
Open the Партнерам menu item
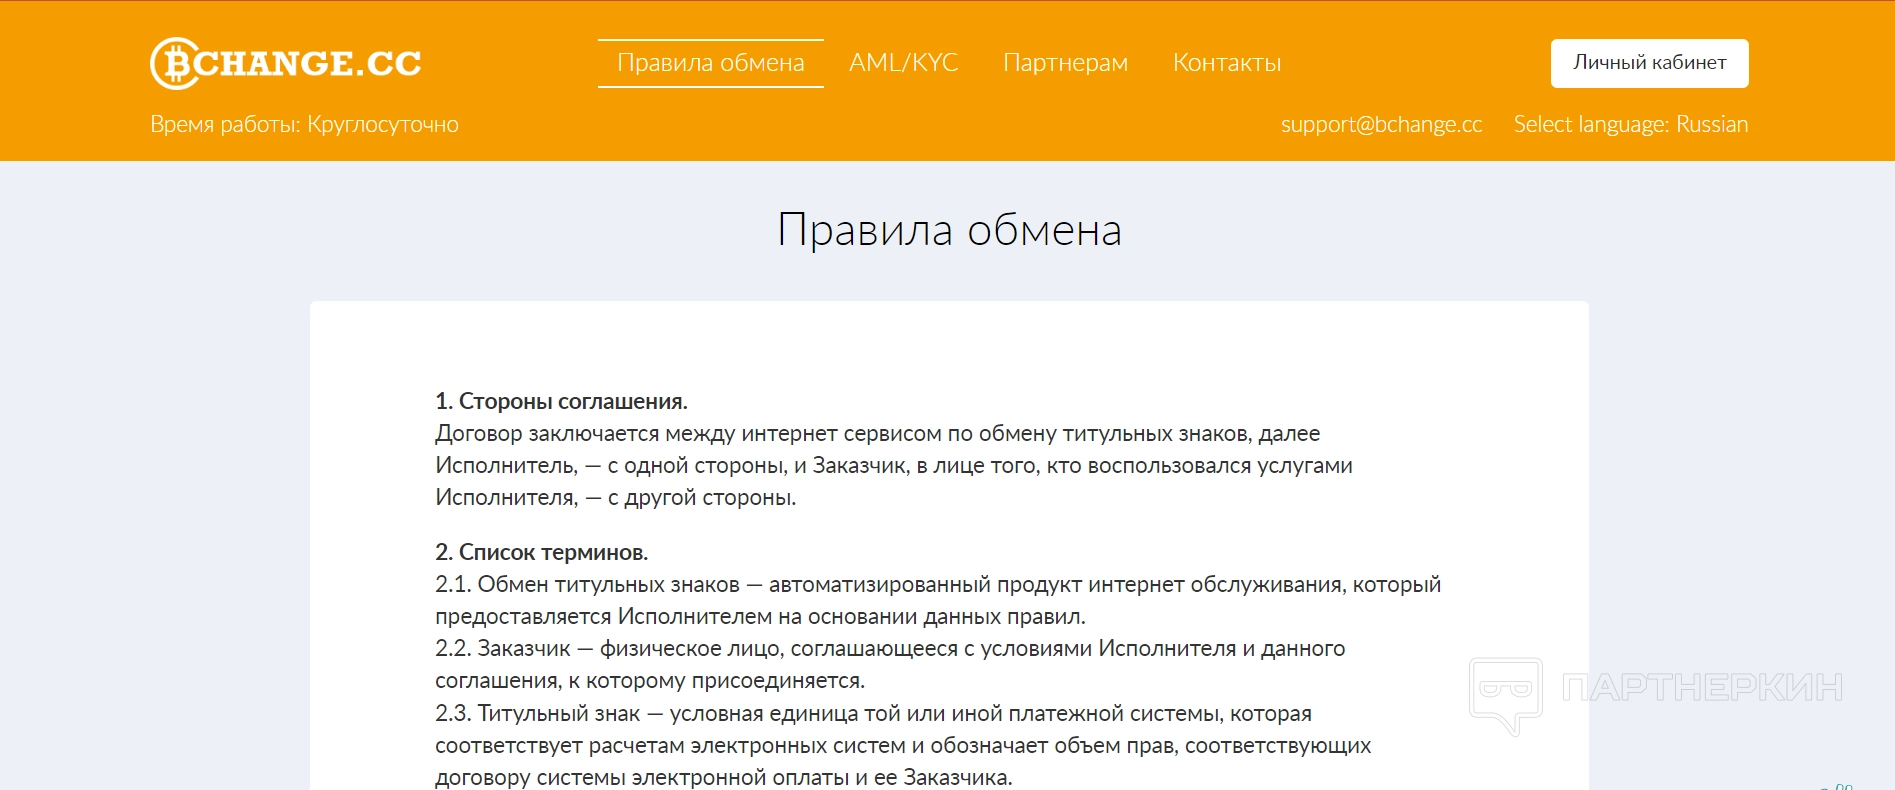coord(1066,63)
